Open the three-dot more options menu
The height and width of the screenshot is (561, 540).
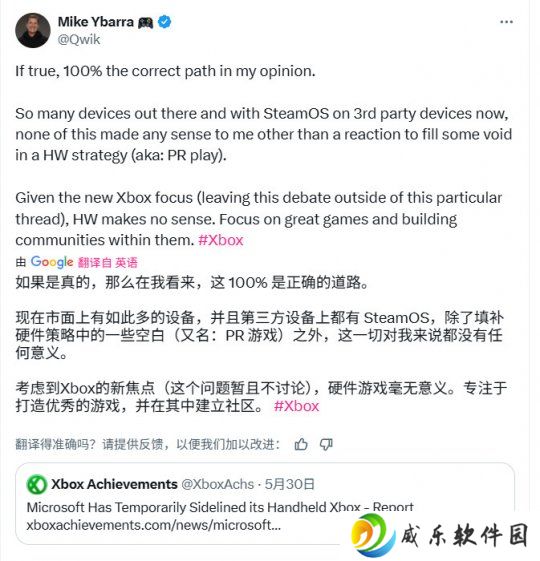tap(506, 22)
